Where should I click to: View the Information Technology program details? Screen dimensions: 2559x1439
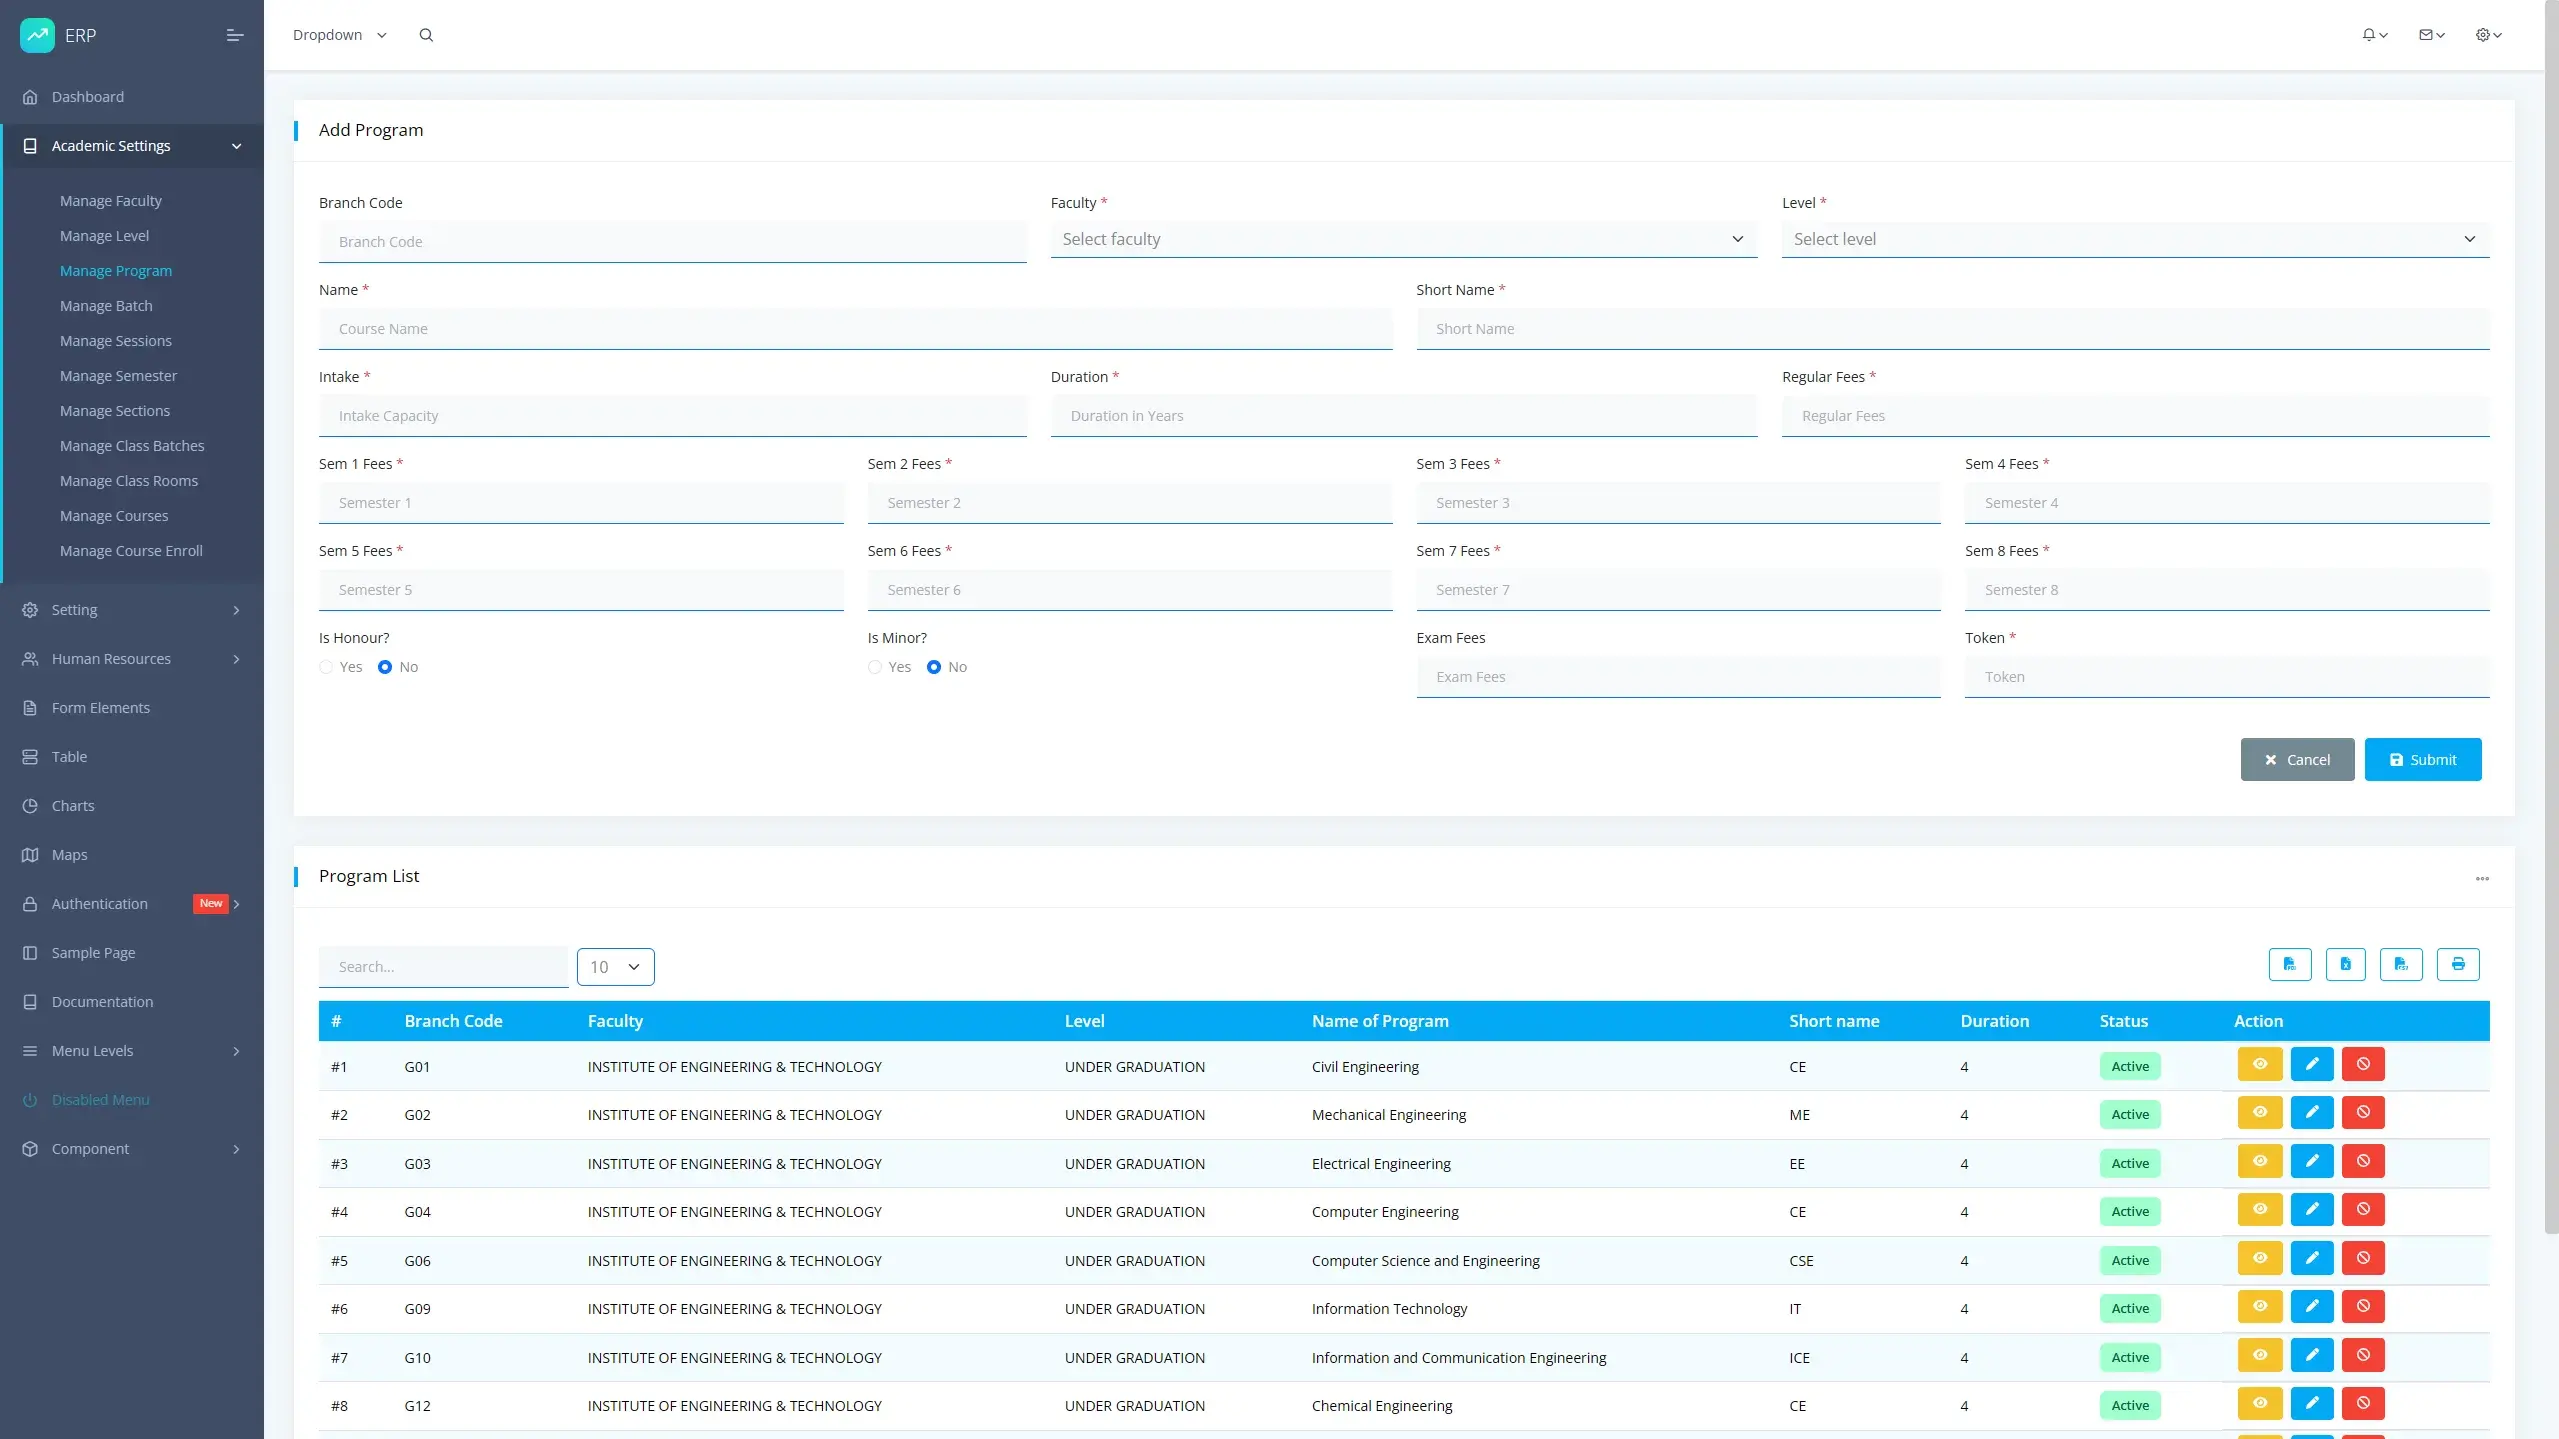click(x=2259, y=1306)
